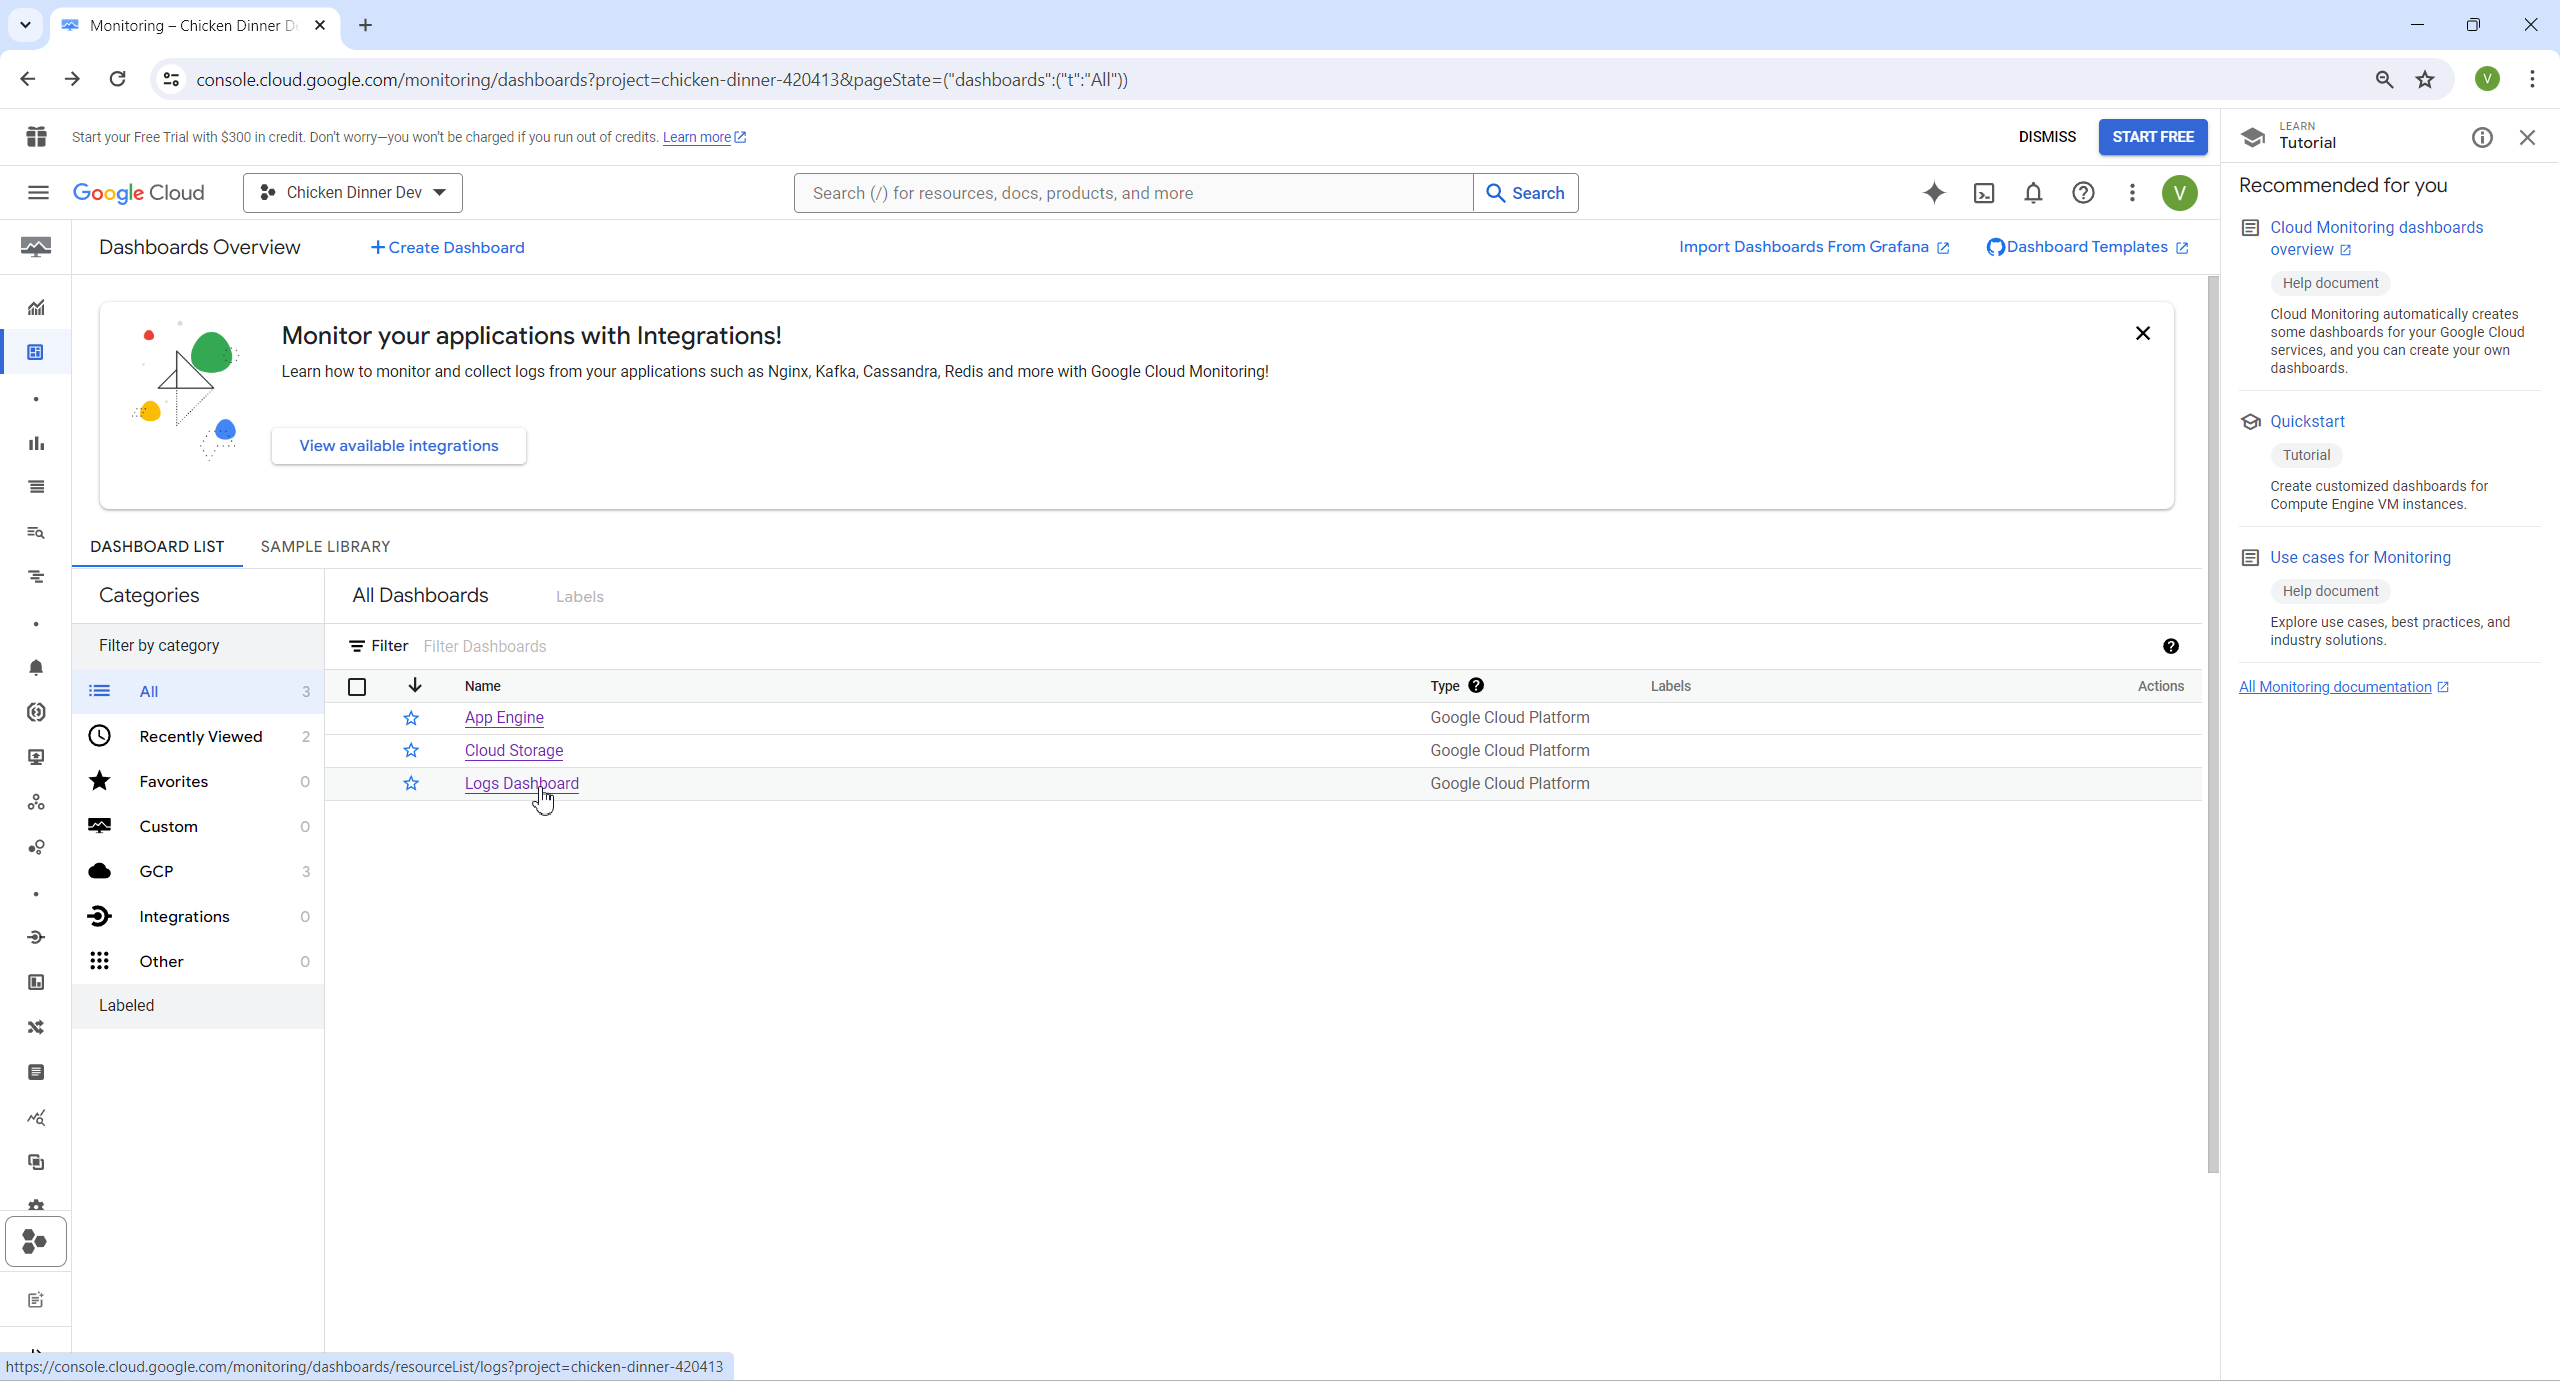Open the Gemini AI assistant sparkle icon
This screenshot has height=1381, width=2560.
1934,193
